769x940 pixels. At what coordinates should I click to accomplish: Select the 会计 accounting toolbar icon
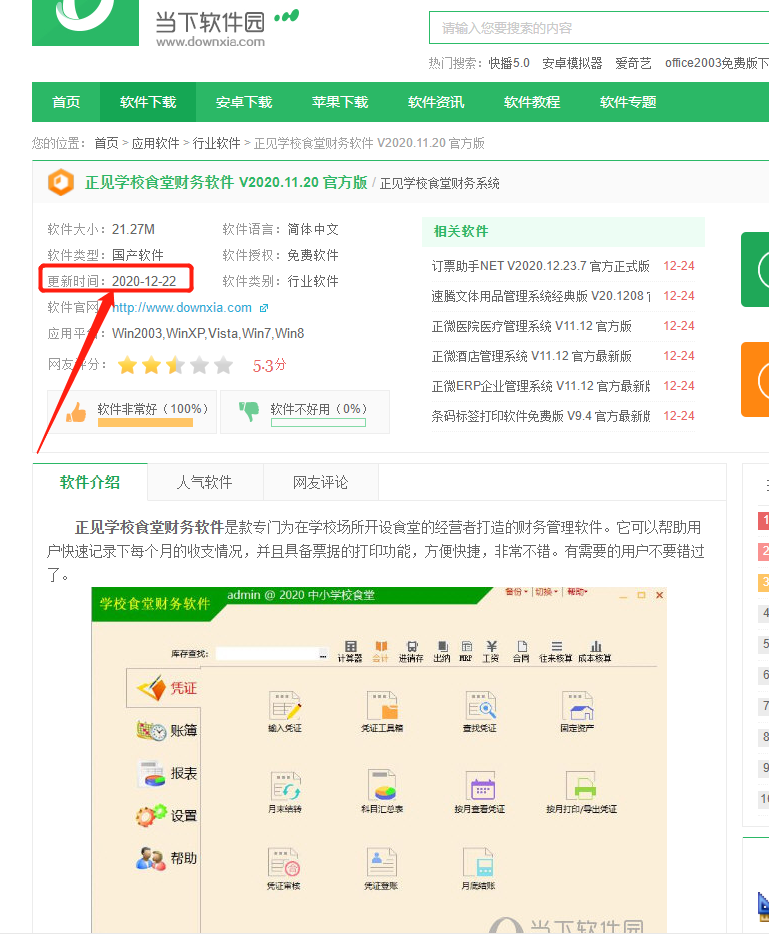[x=381, y=650]
